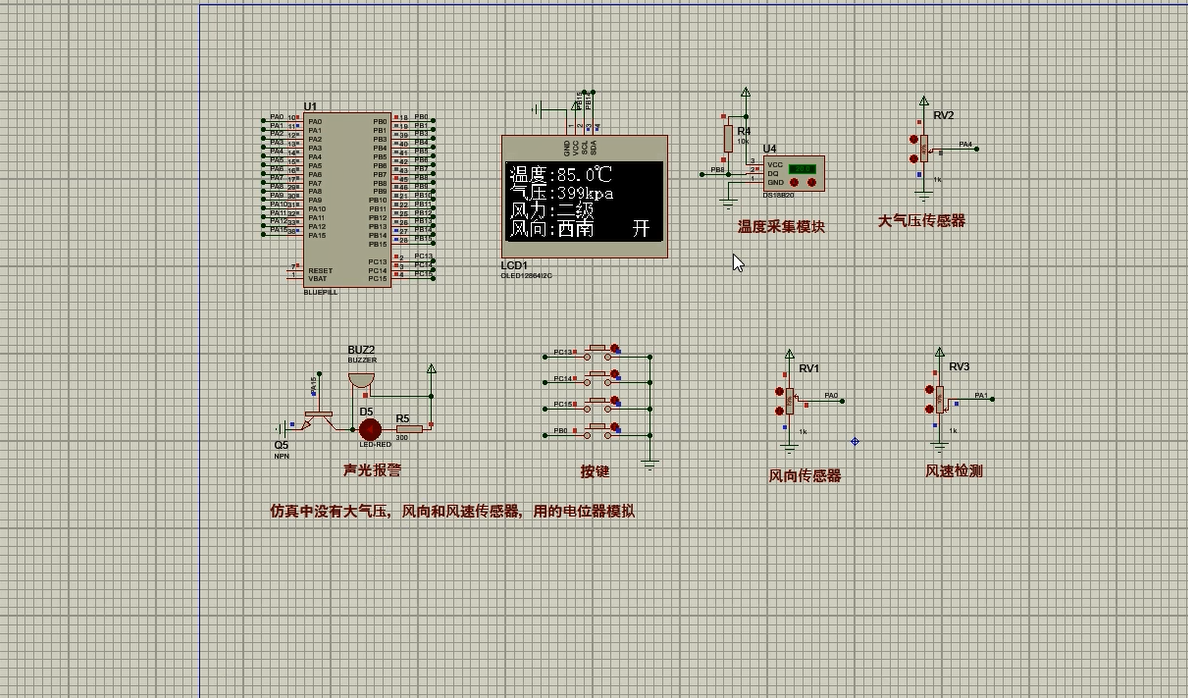The height and width of the screenshot is (698, 1188).
Task: Select the red LED D5
Action: coord(370,428)
